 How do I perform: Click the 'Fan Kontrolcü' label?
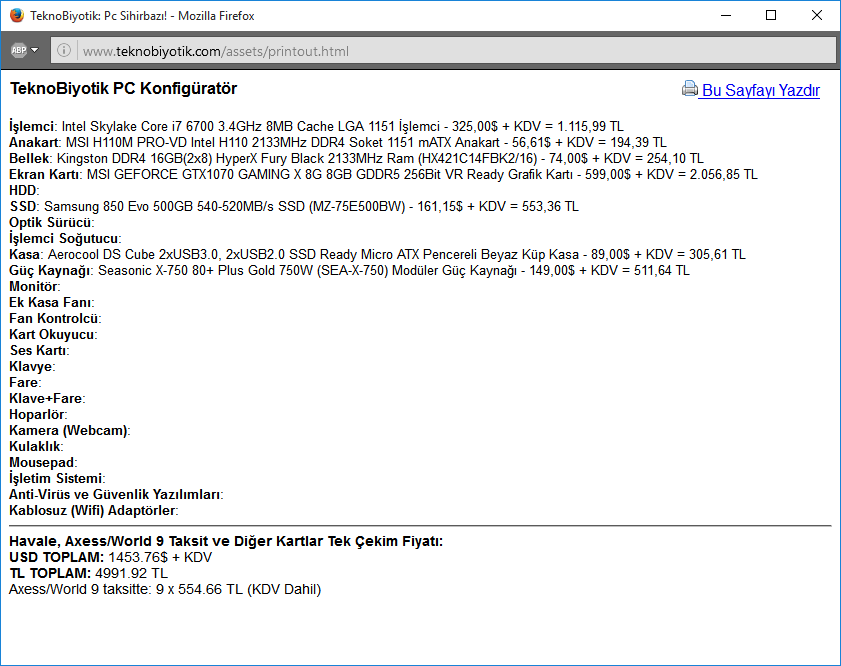(x=55, y=319)
